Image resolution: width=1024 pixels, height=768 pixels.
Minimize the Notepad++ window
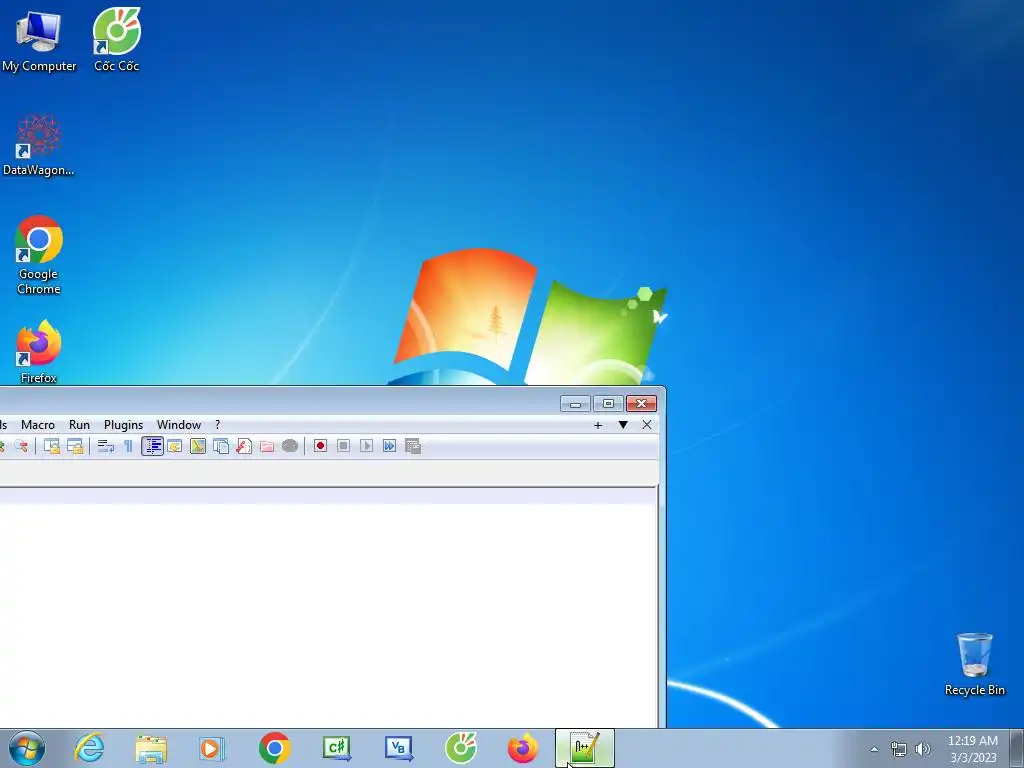(575, 404)
